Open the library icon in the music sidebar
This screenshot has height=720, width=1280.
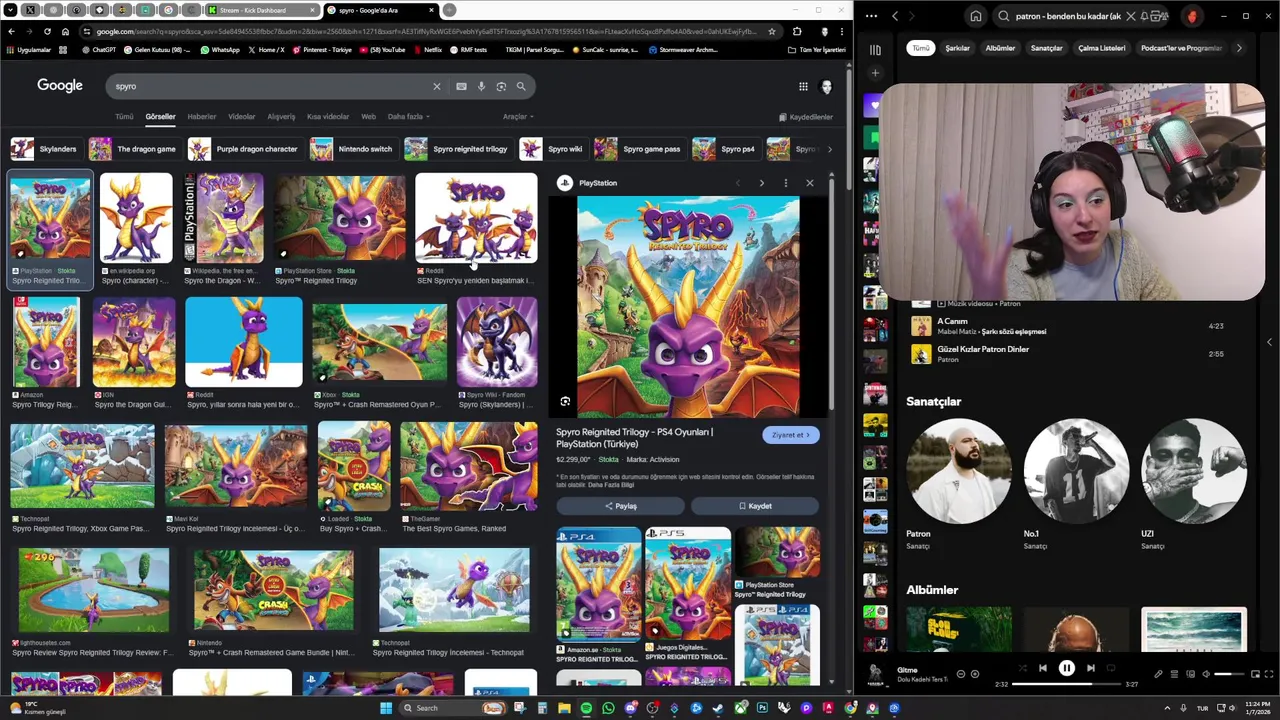pos(875,50)
